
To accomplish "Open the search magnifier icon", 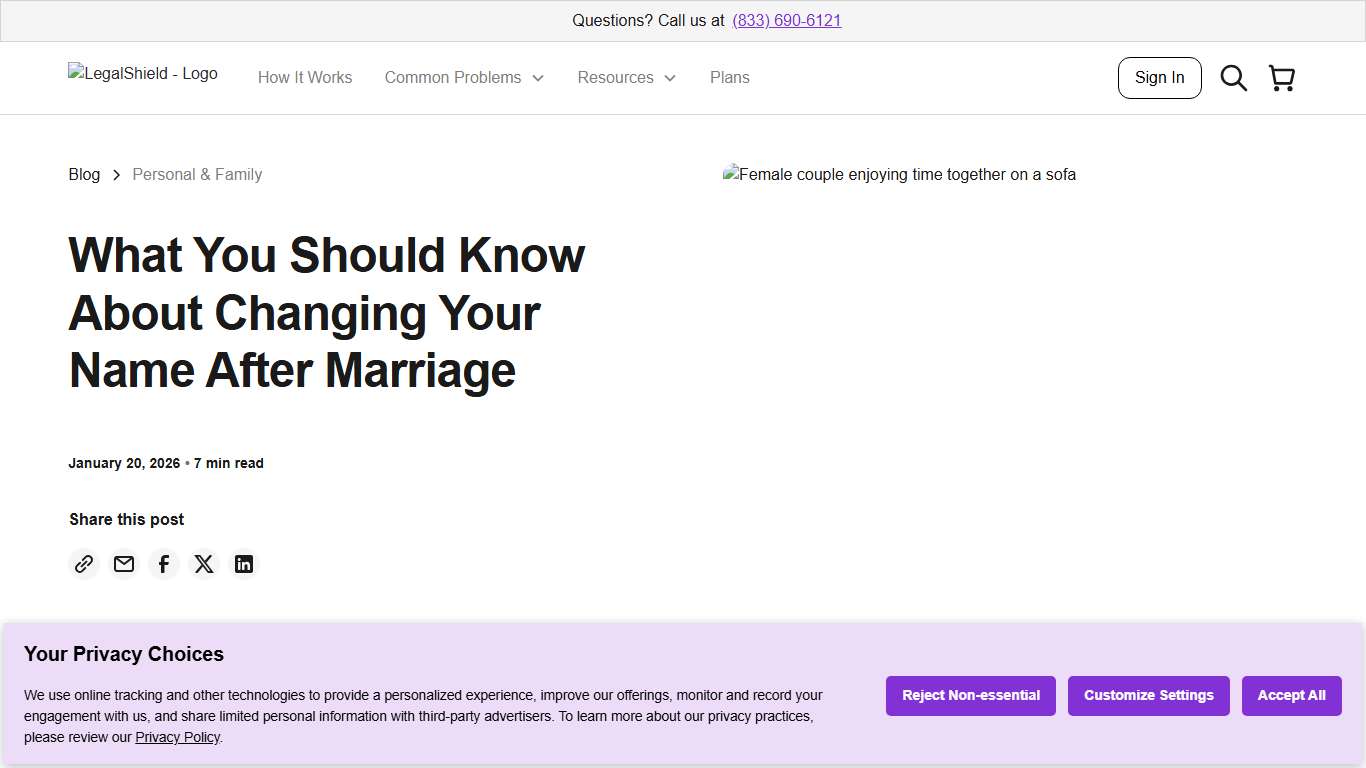I will pos(1233,77).
